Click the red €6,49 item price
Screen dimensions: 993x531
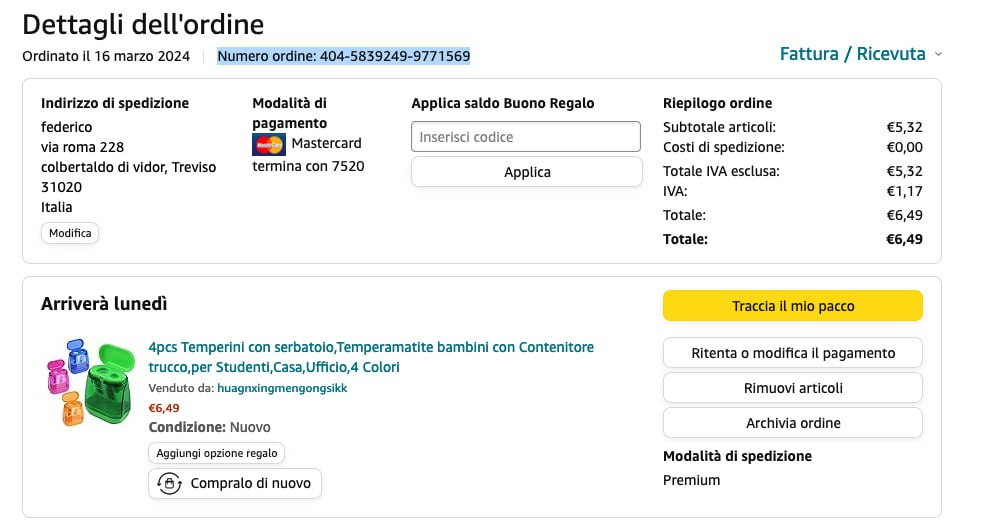pyautogui.click(x=164, y=408)
